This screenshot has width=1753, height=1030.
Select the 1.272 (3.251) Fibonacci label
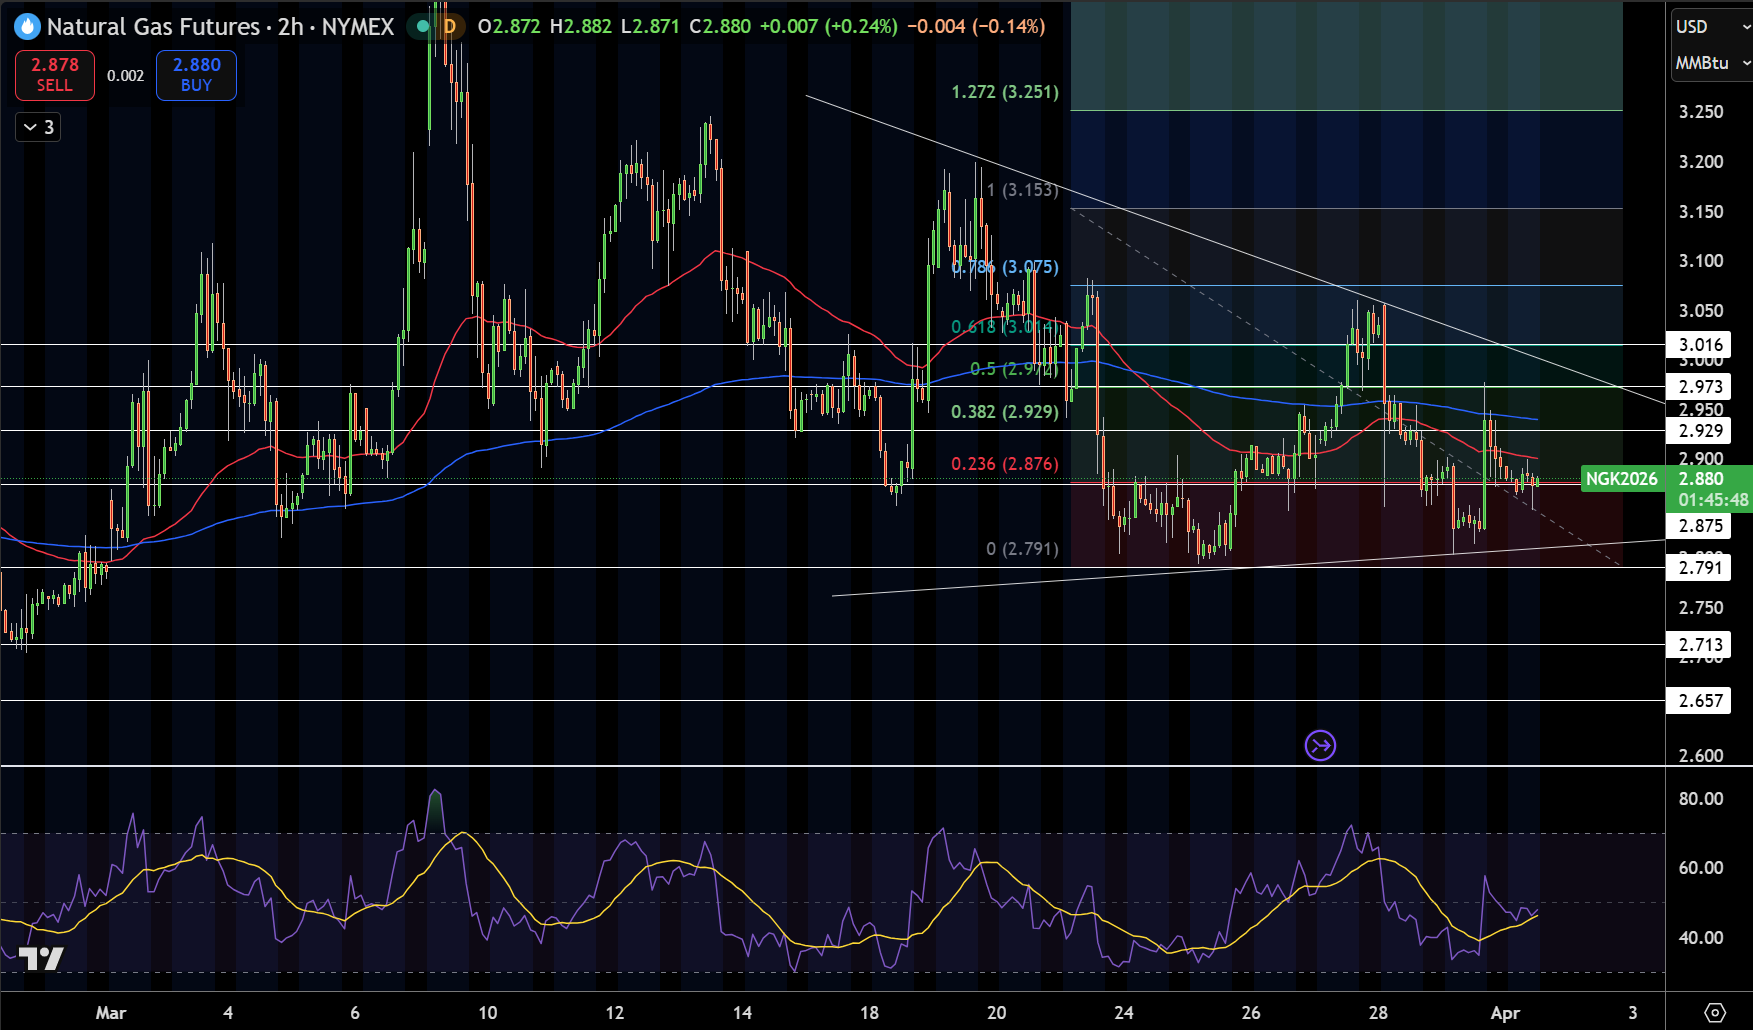tap(1005, 92)
